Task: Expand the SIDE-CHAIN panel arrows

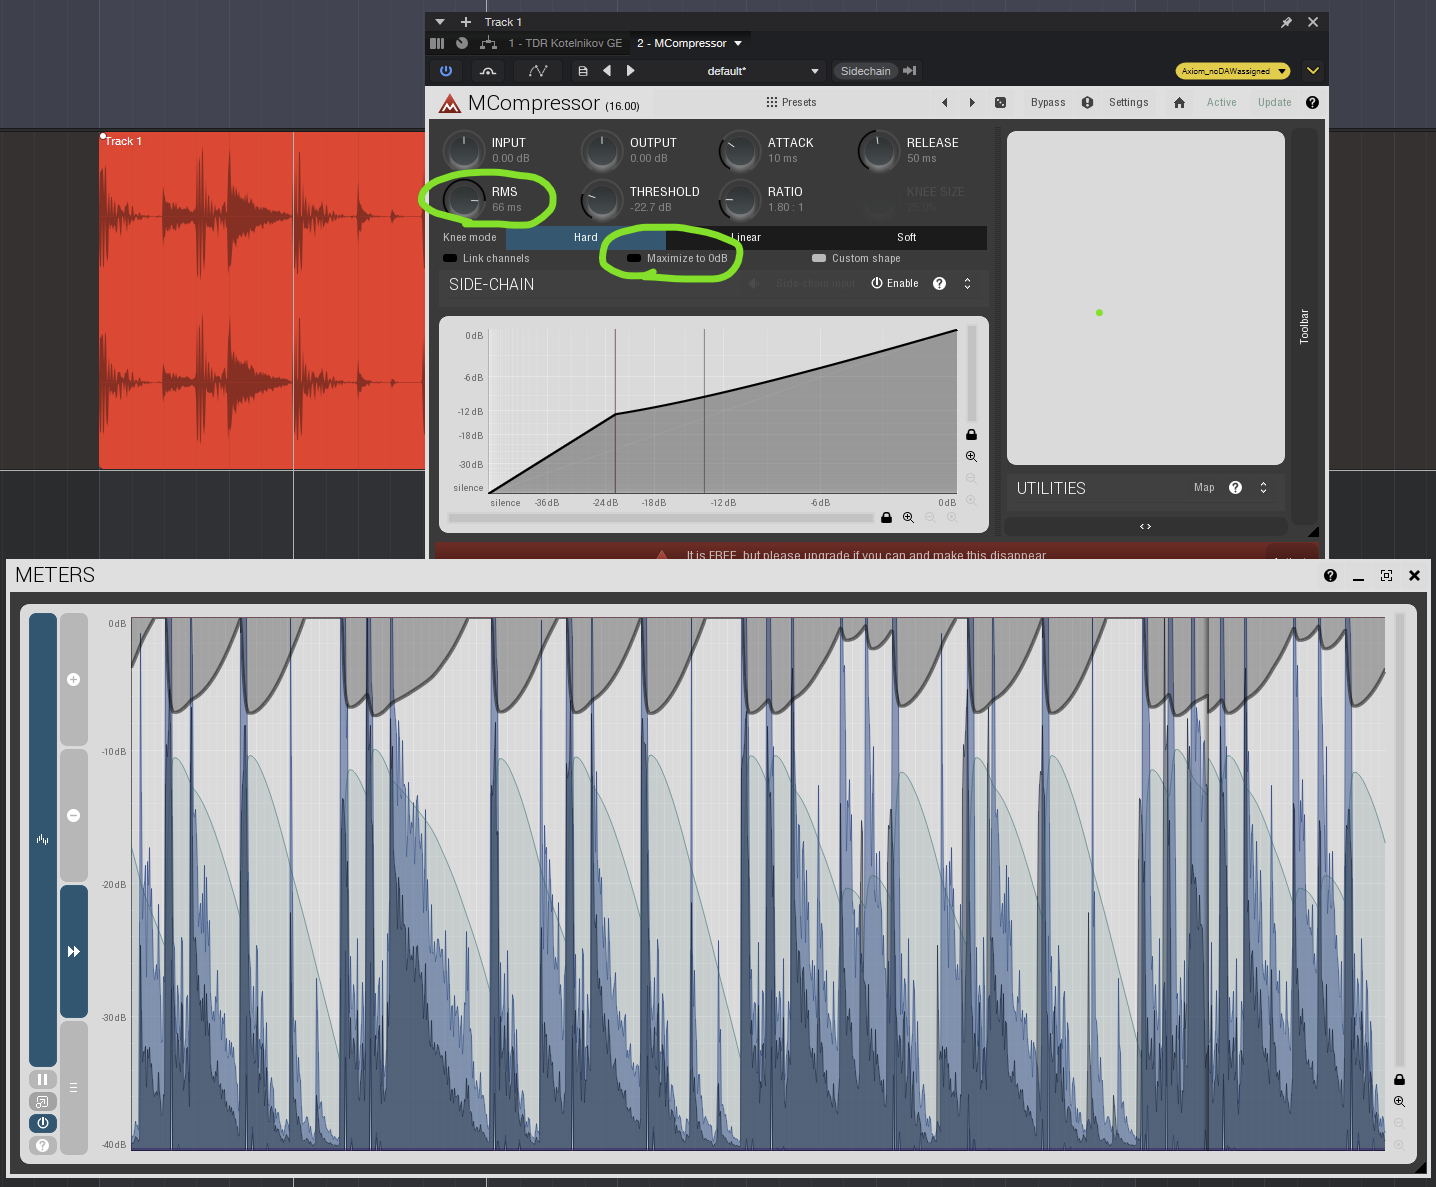Action: 967,283
